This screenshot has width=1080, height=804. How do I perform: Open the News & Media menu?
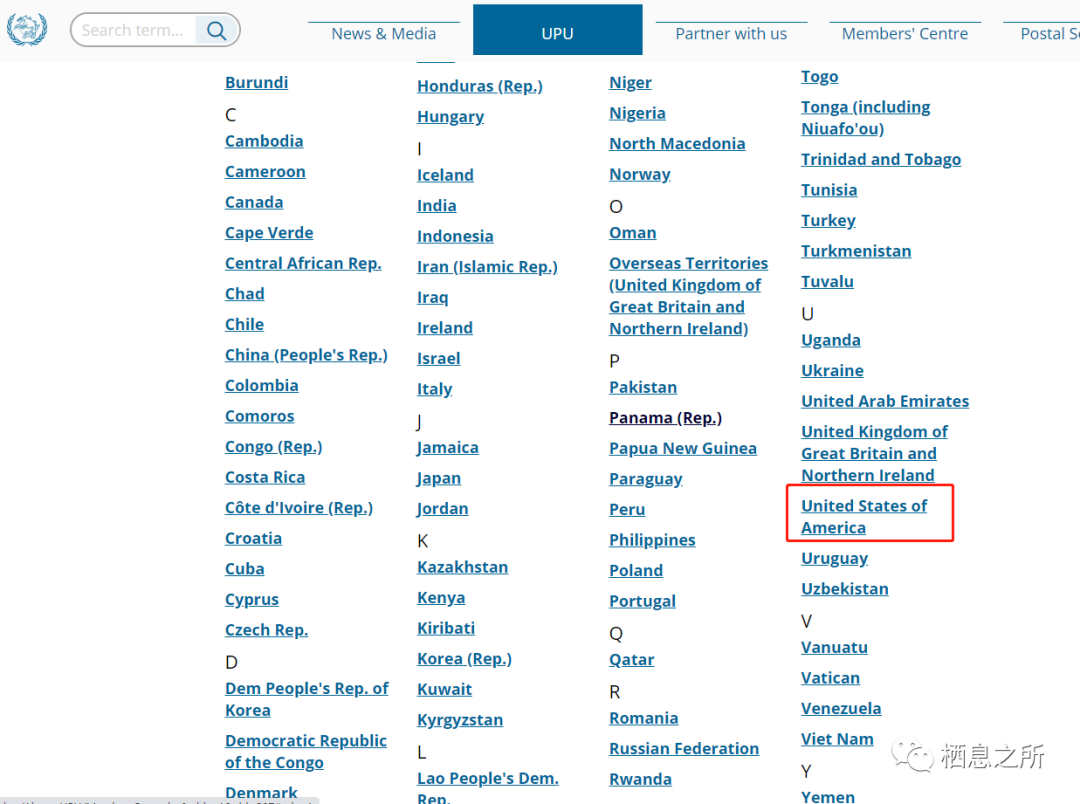tap(384, 34)
